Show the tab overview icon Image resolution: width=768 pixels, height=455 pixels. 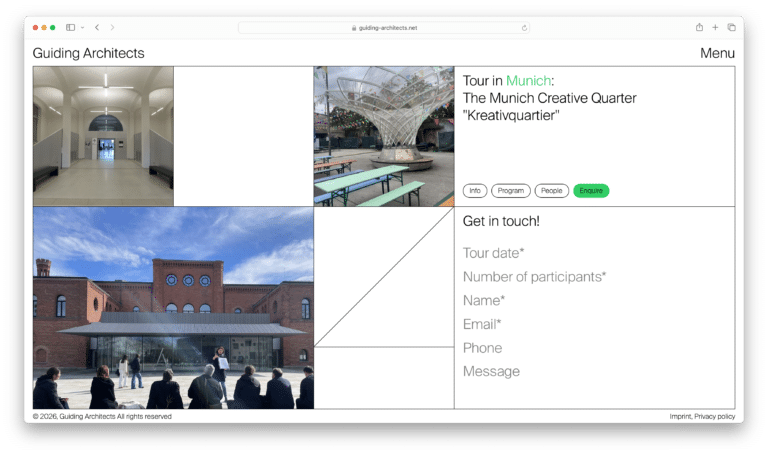click(x=731, y=27)
